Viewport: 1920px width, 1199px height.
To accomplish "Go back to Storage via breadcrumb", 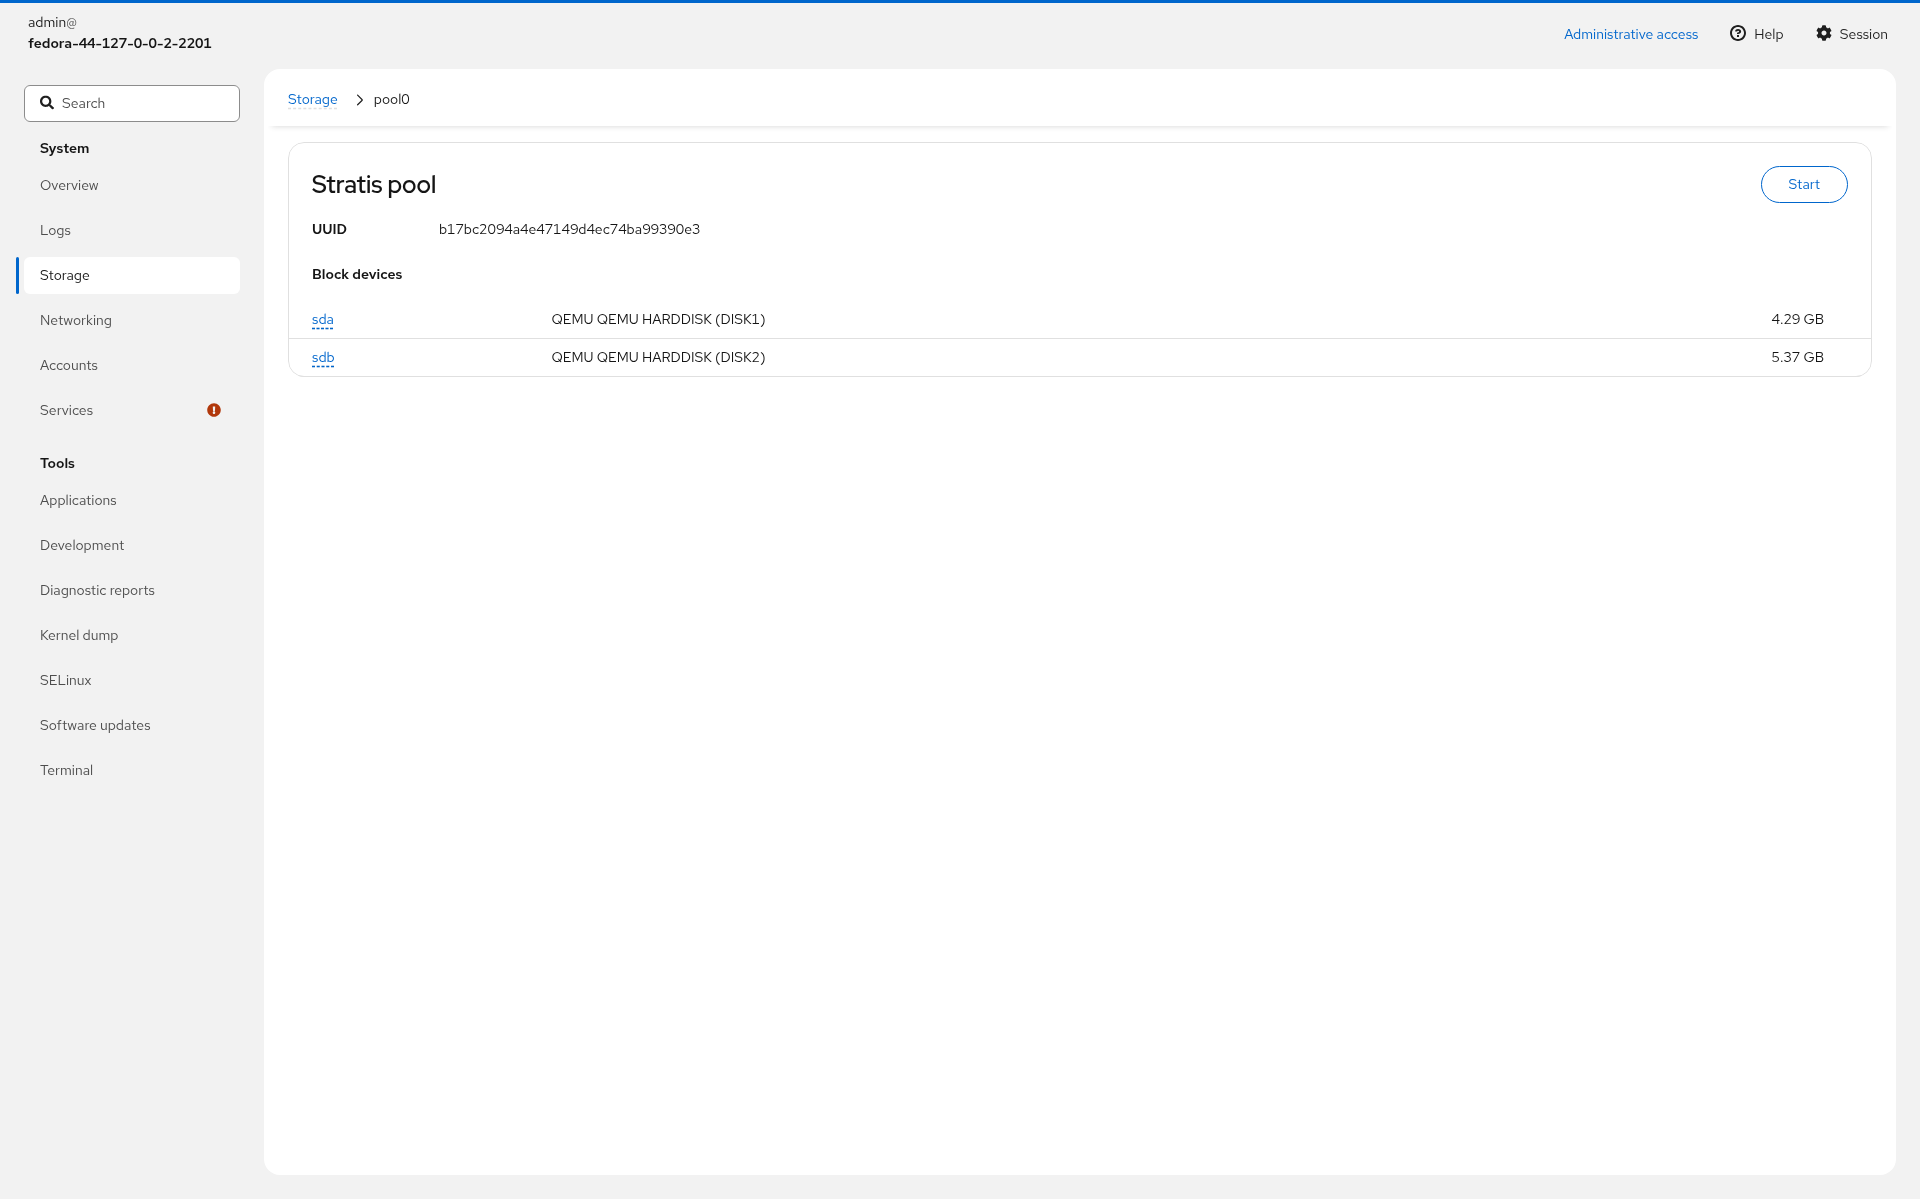I will [x=313, y=99].
